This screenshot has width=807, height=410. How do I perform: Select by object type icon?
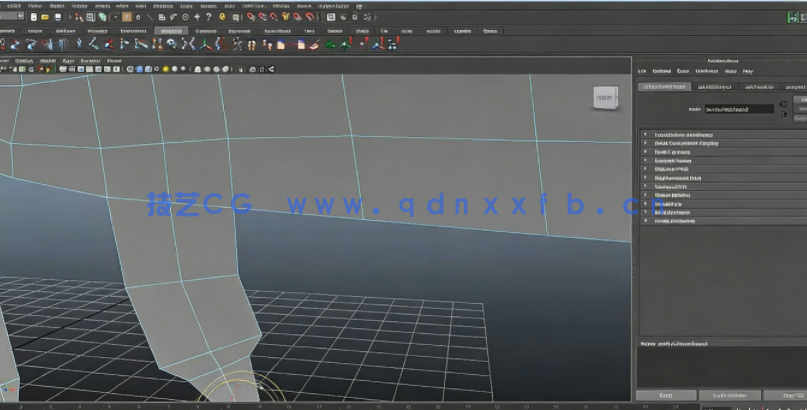click(x=89, y=17)
